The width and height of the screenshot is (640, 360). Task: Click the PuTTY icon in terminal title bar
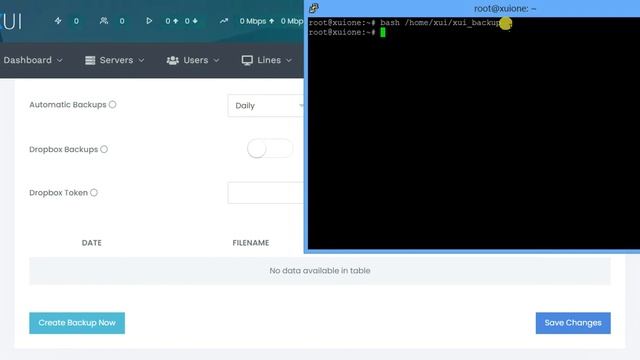coord(313,8)
